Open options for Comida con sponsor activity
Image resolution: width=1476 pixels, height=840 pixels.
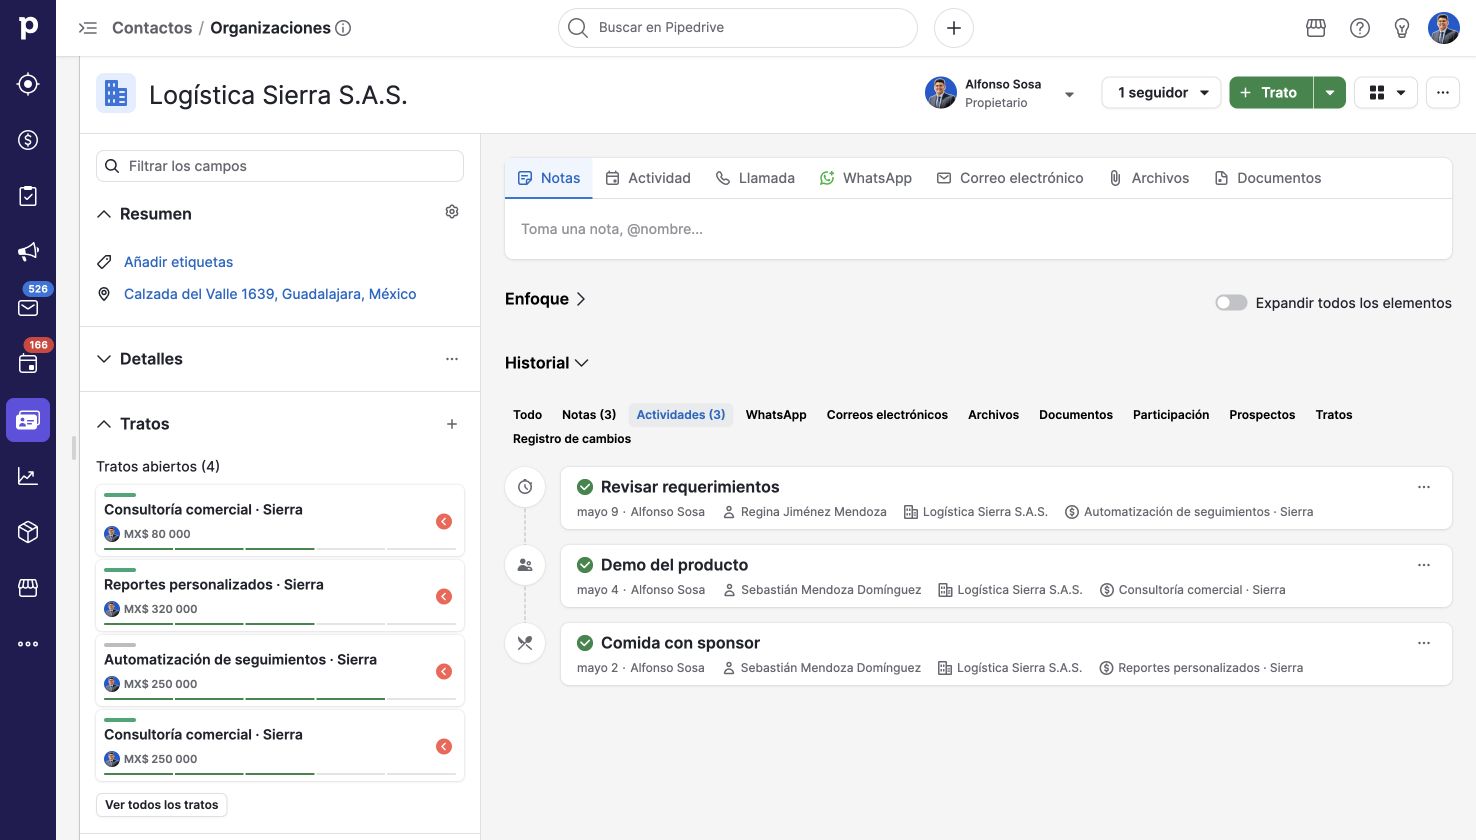pos(1424,643)
